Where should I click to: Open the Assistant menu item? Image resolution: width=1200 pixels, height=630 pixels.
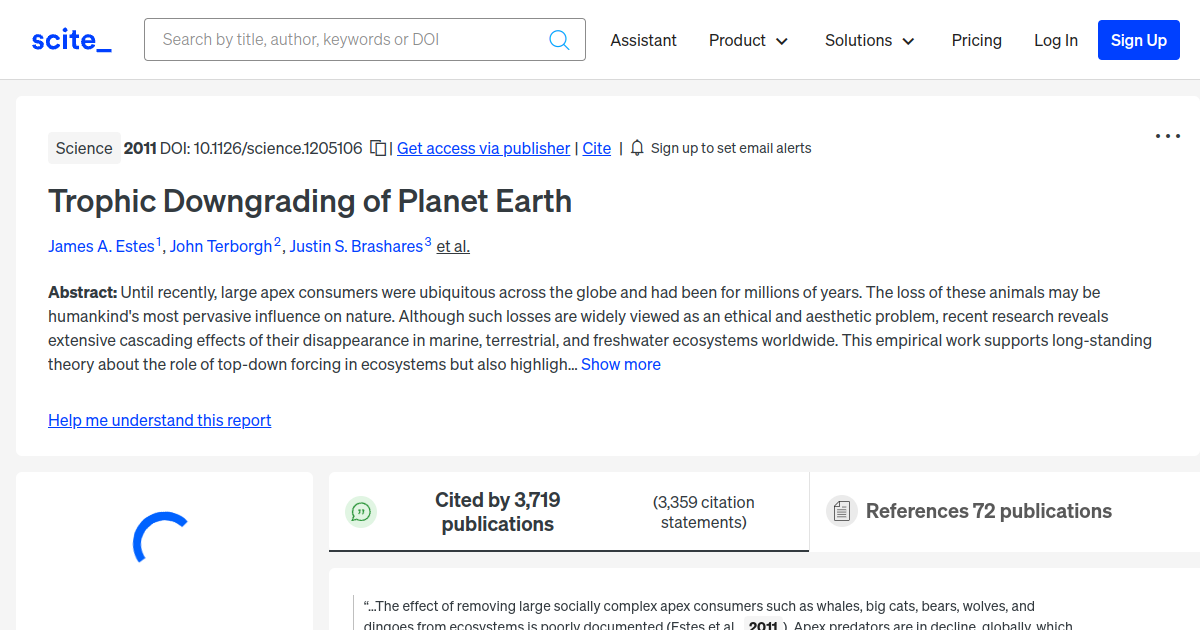click(643, 40)
